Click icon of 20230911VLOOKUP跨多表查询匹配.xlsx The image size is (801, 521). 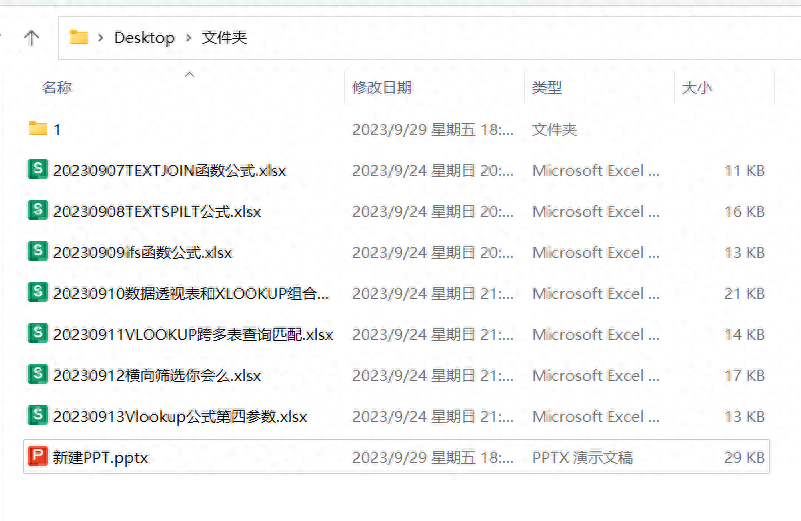[38, 333]
